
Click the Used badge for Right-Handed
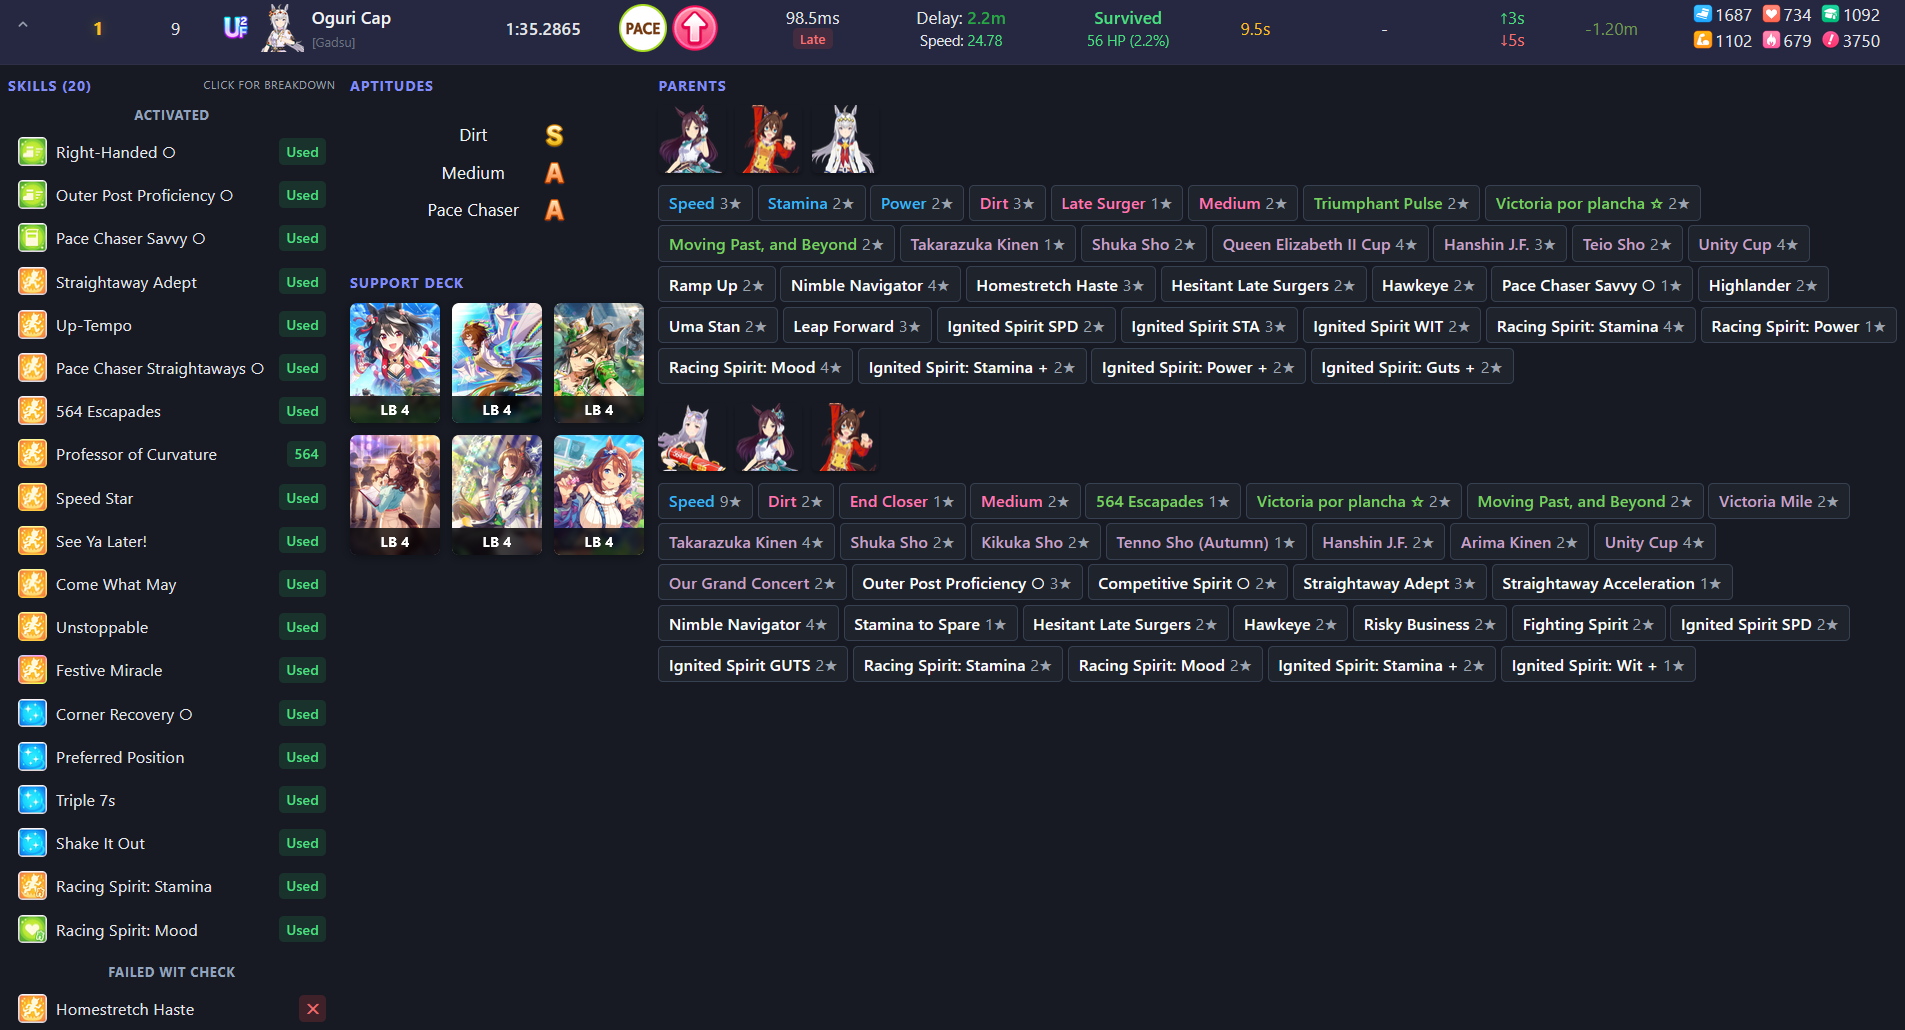[302, 152]
